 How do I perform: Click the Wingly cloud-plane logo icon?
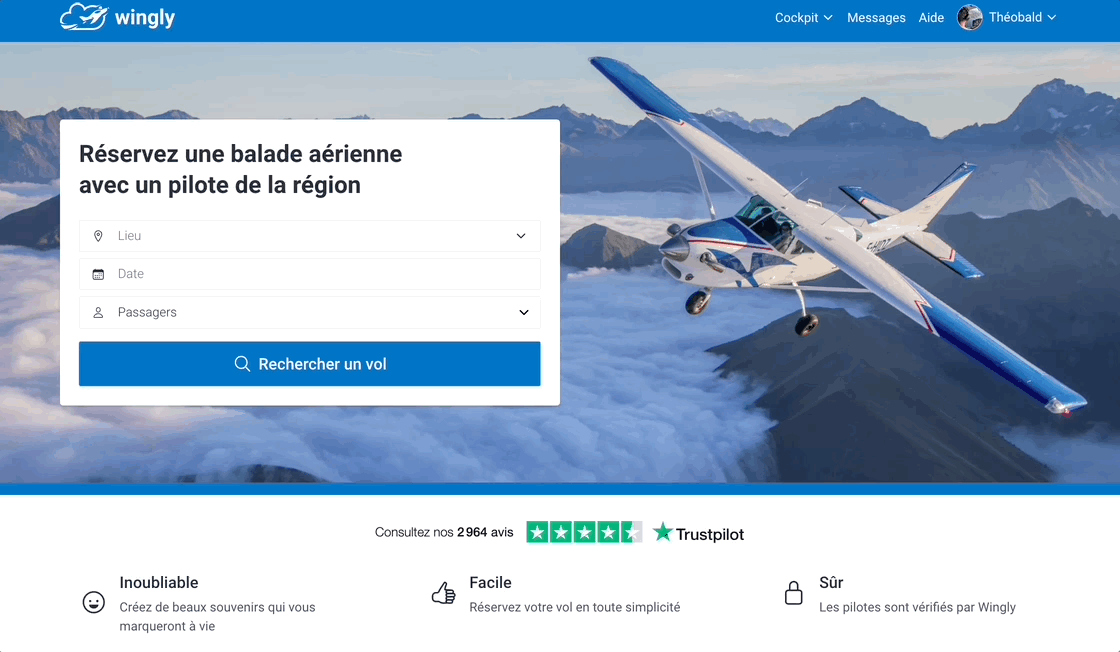pyautogui.click(x=84, y=16)
